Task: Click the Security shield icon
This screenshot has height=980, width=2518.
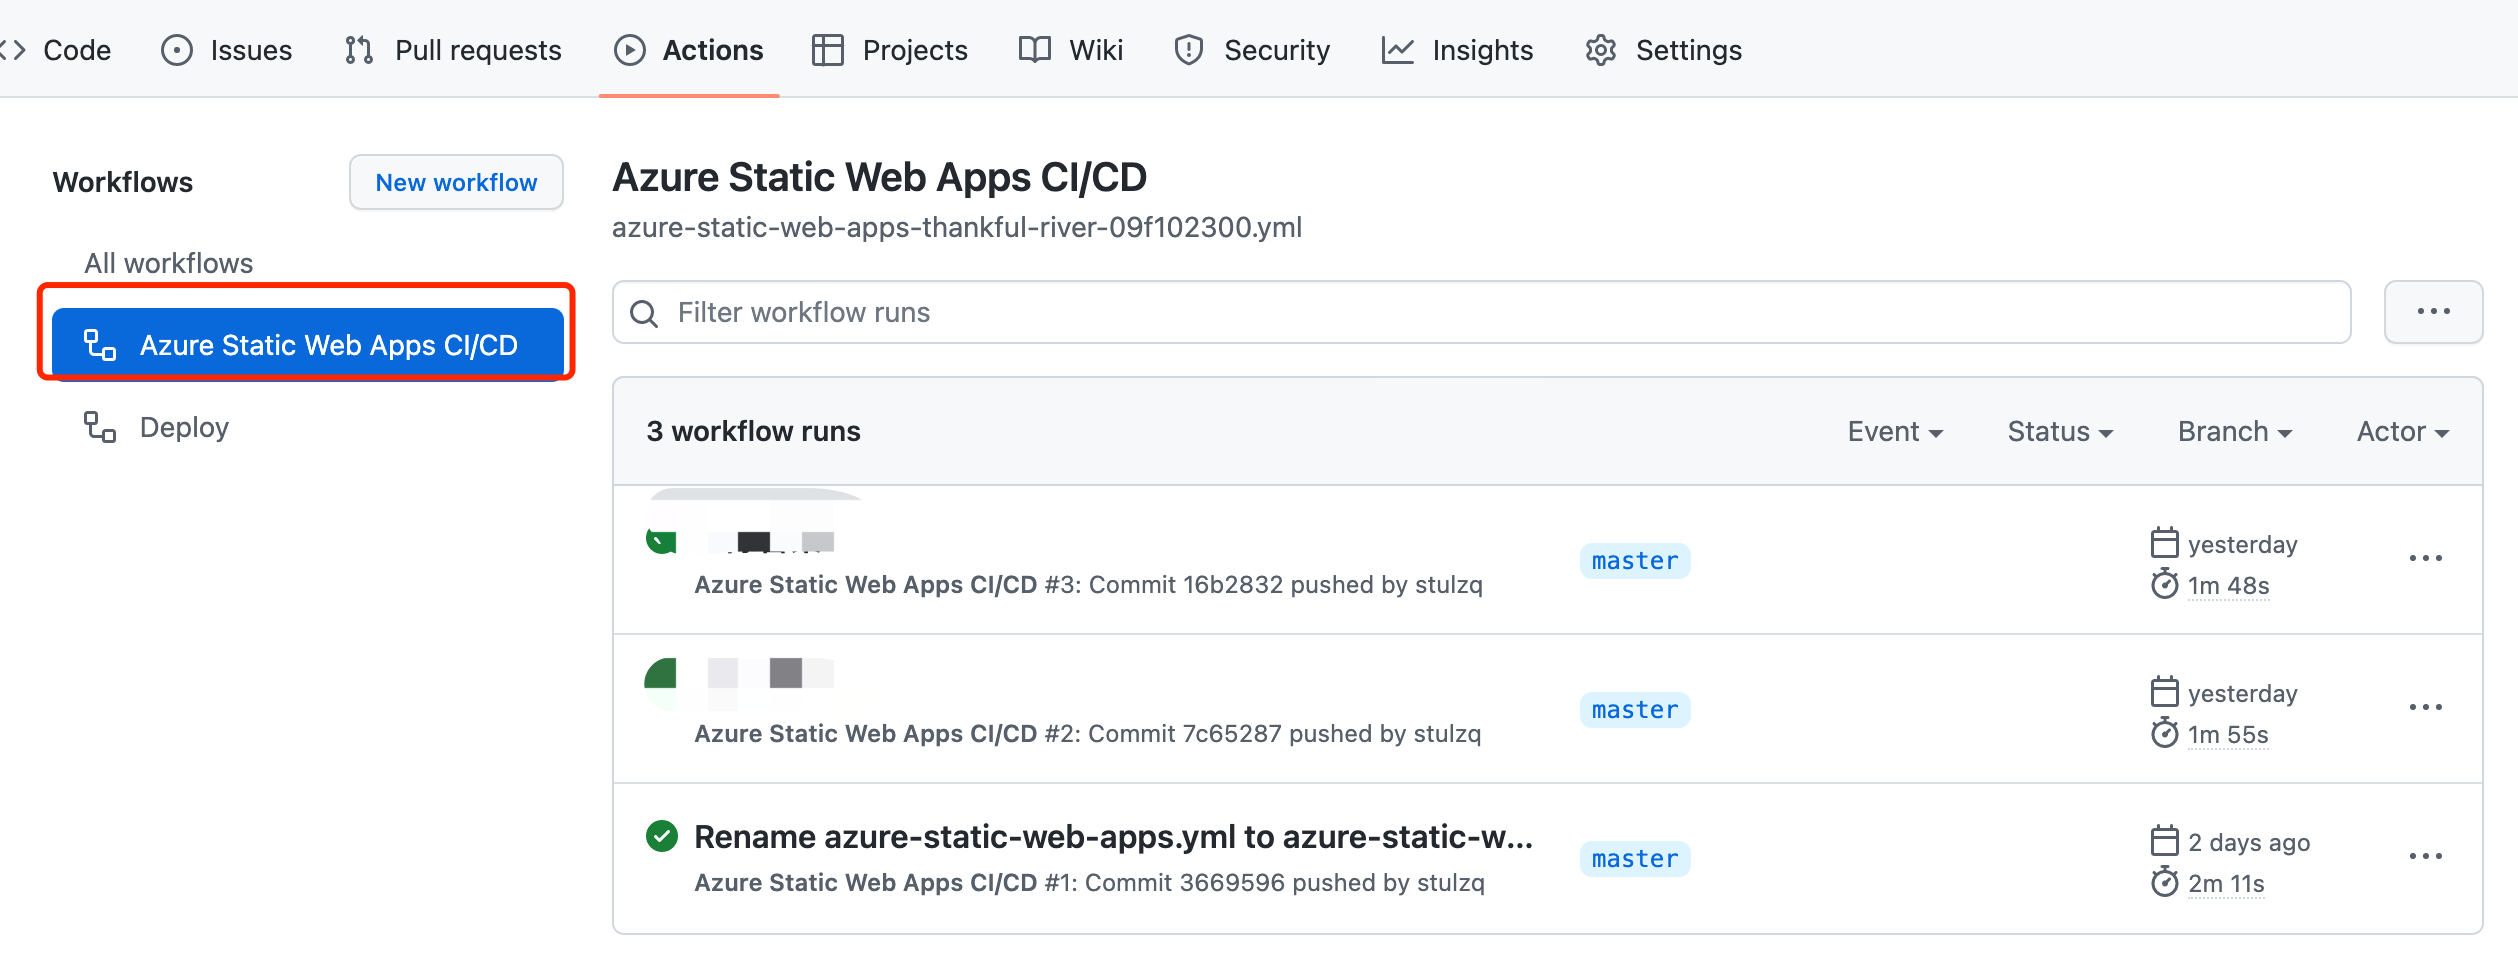Action: [1188, 50]
